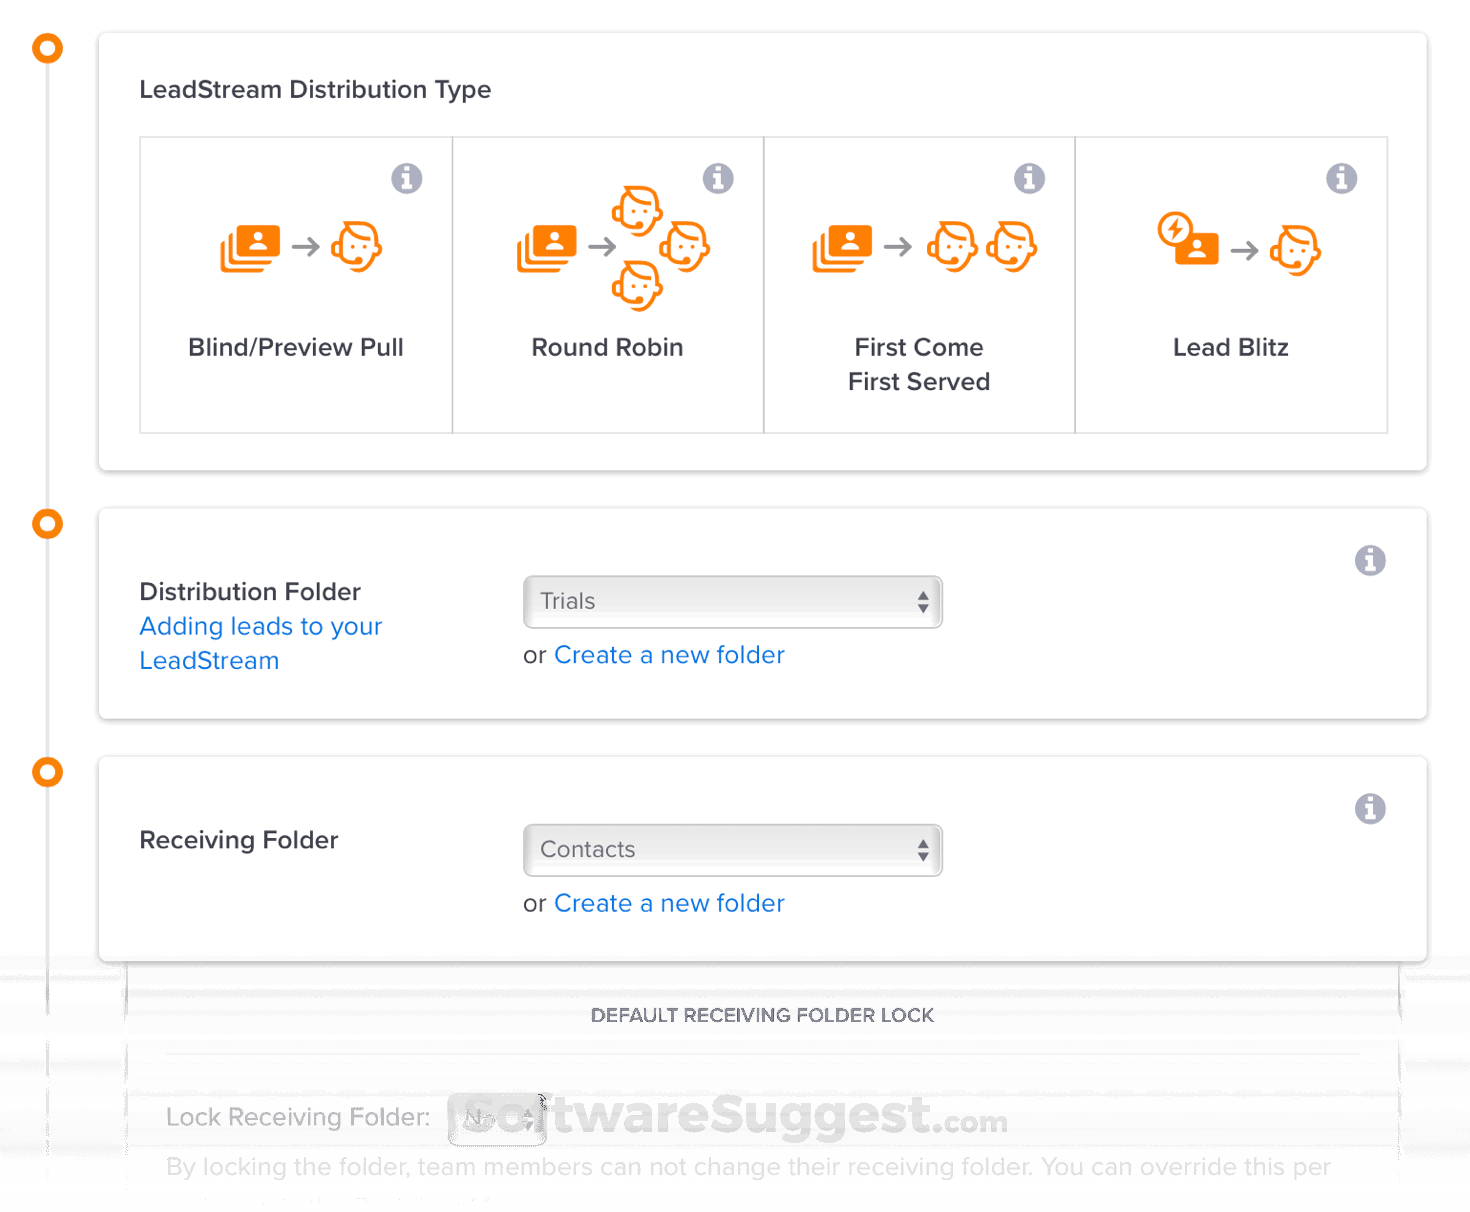Open info icon for Lead Blitz

(x=1341, y=179)
